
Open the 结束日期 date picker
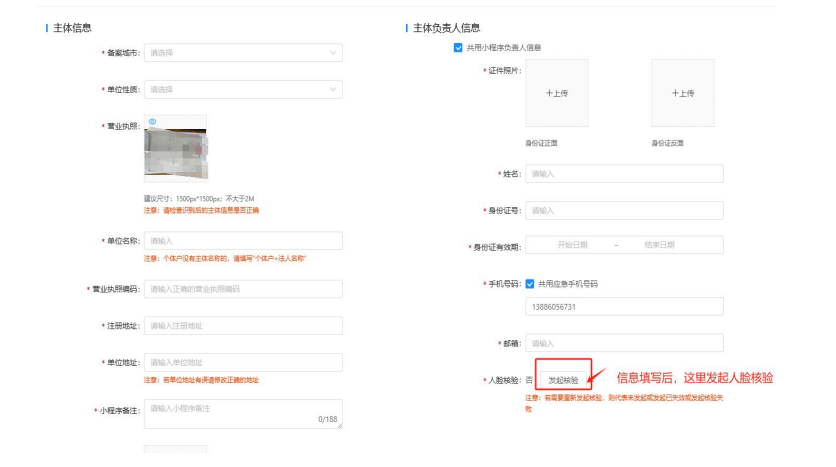pyautogui.click(x=659, y=245)
